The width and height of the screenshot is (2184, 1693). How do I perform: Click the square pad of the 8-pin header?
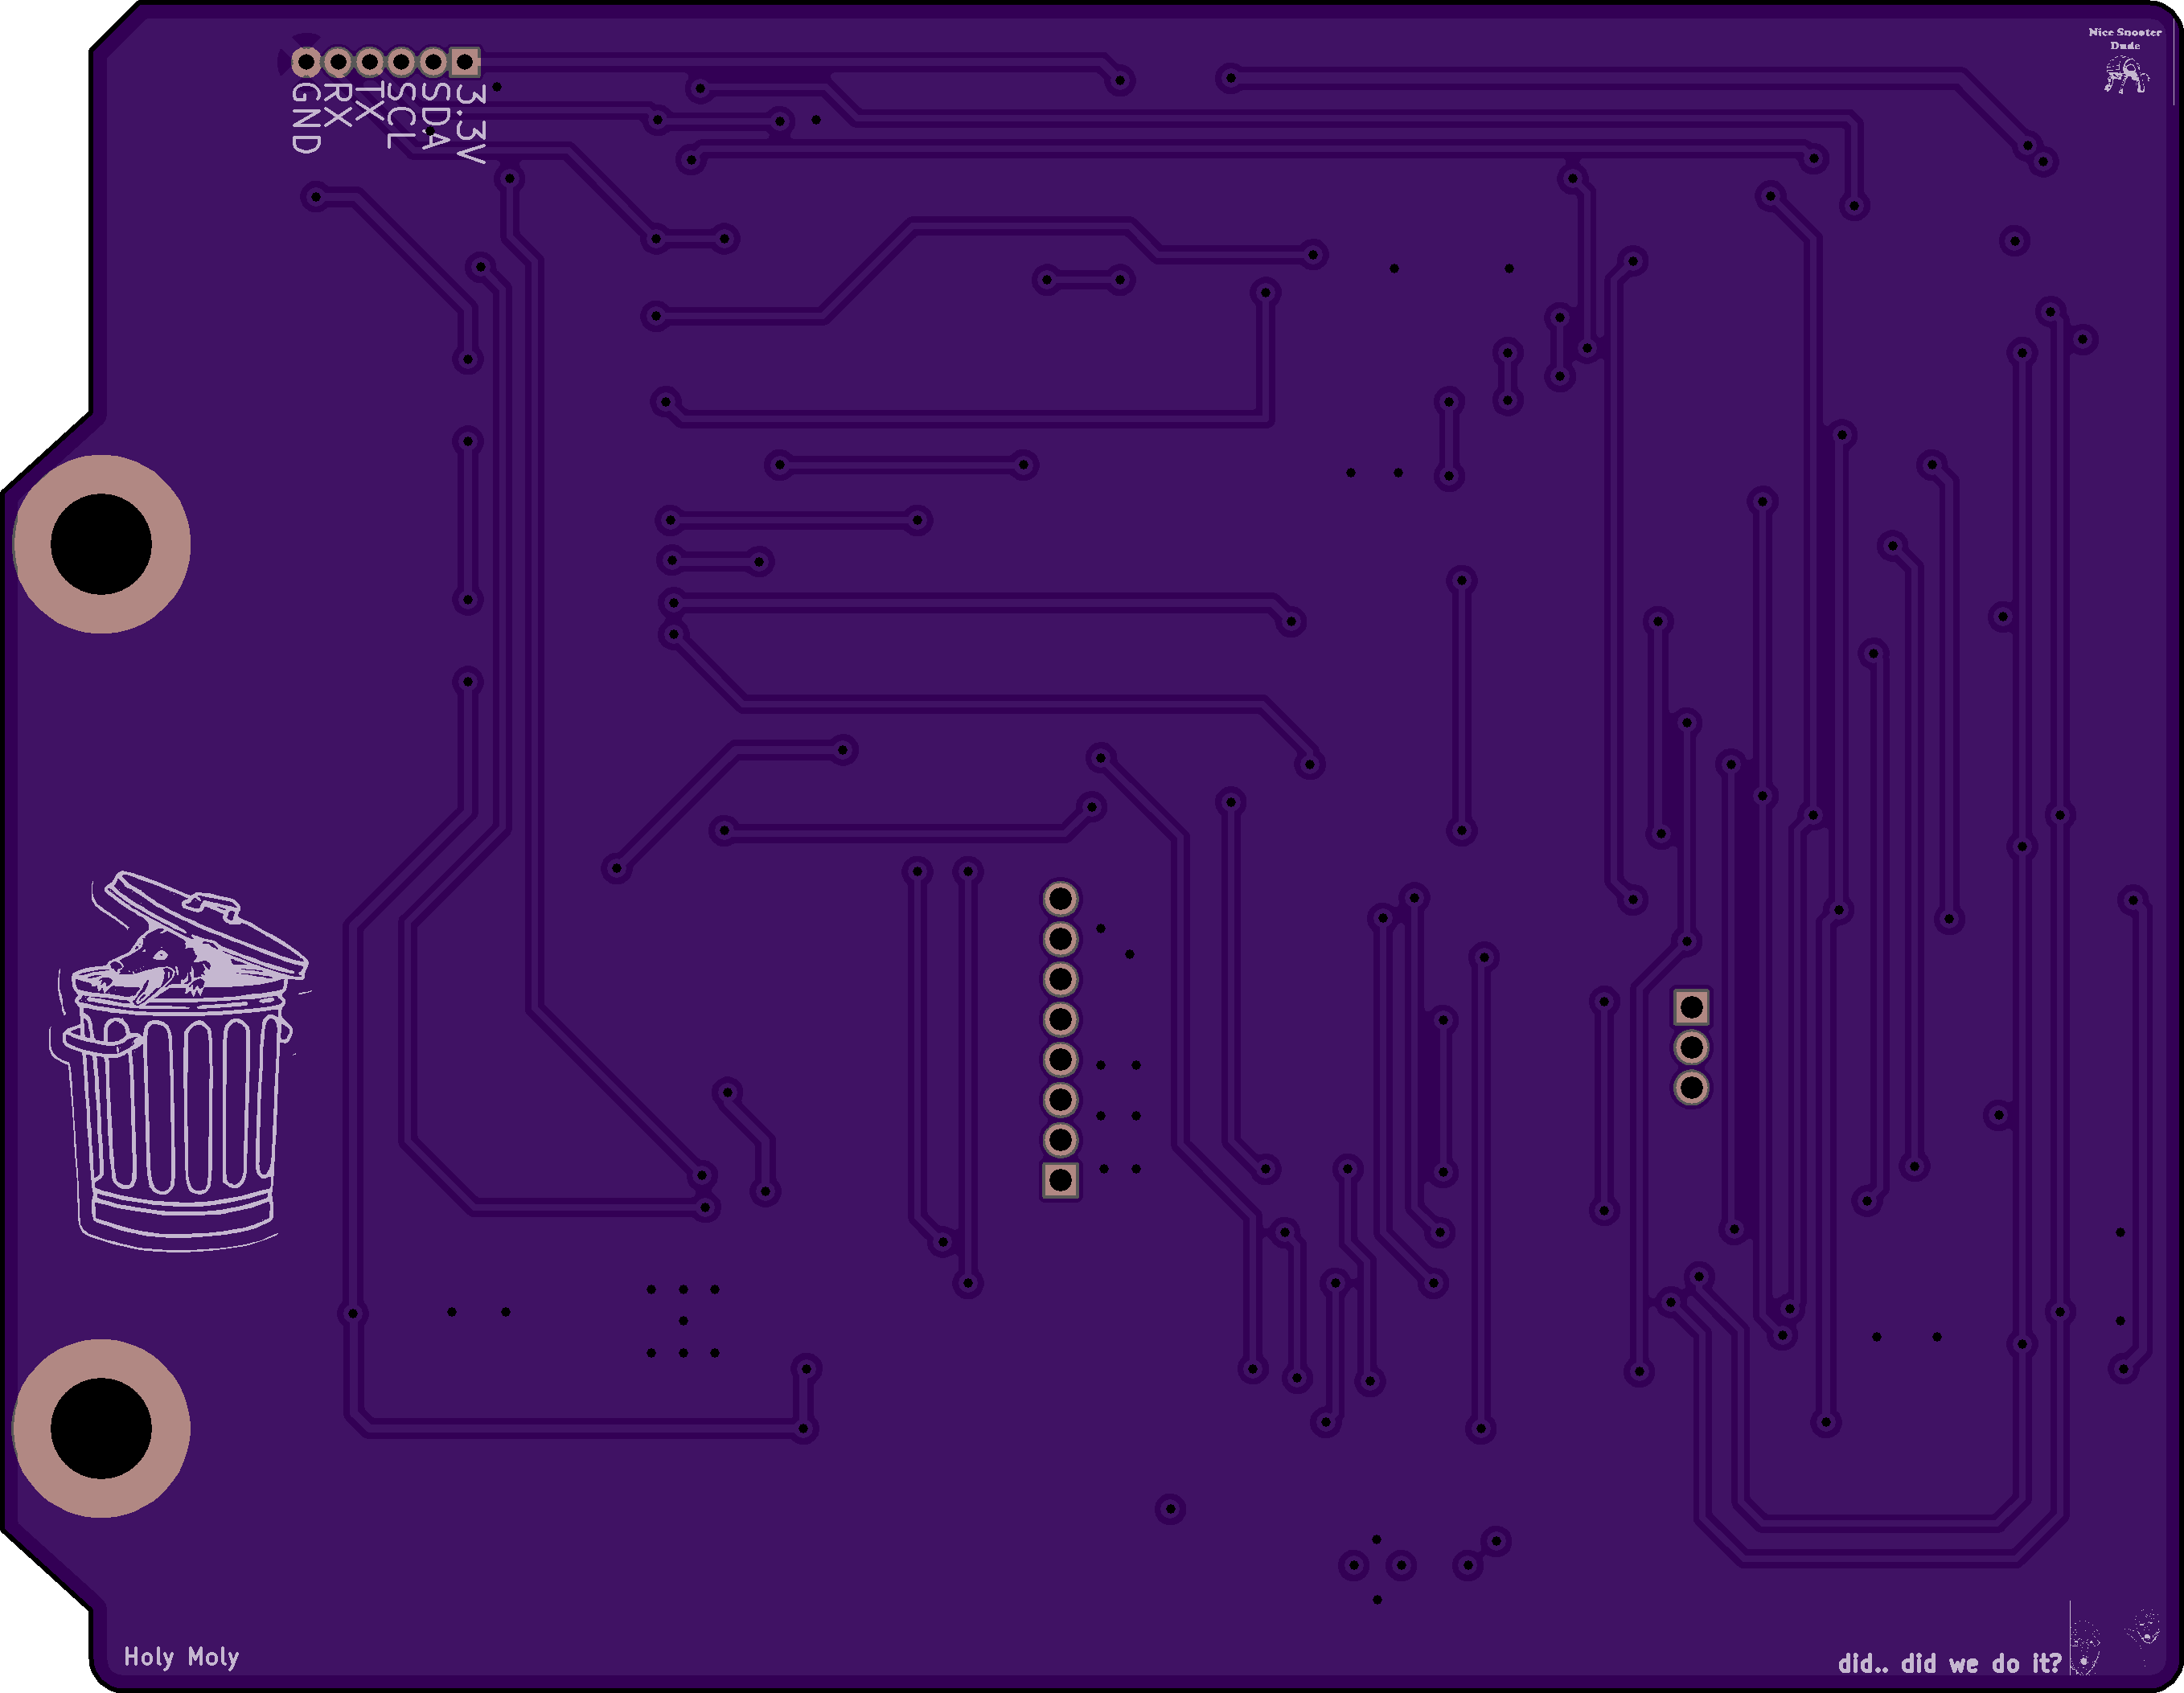click(1060, 1180)
